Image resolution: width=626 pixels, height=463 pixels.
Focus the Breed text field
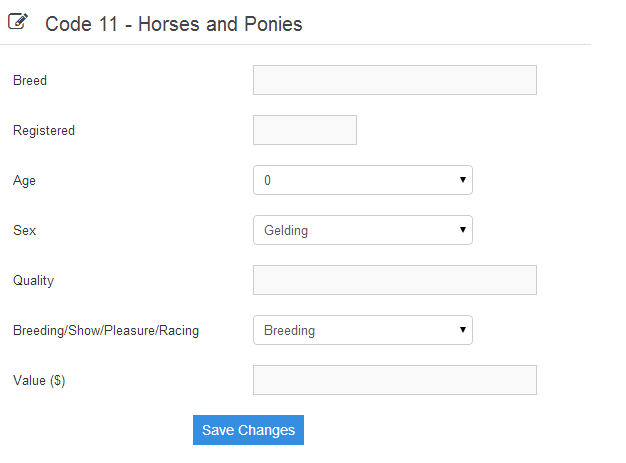[395, 80]
